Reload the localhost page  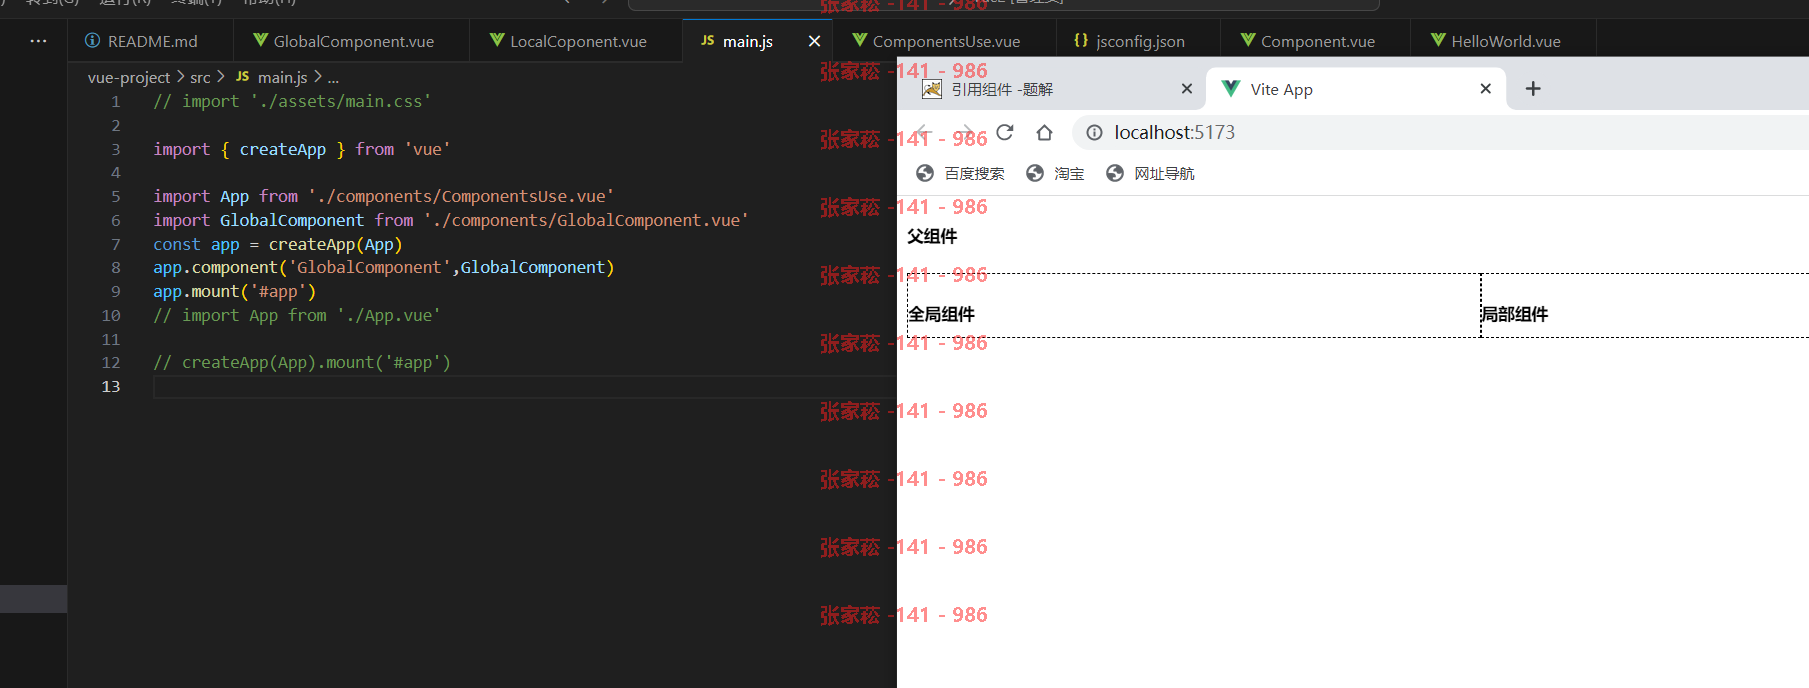tap(1005, 132)
